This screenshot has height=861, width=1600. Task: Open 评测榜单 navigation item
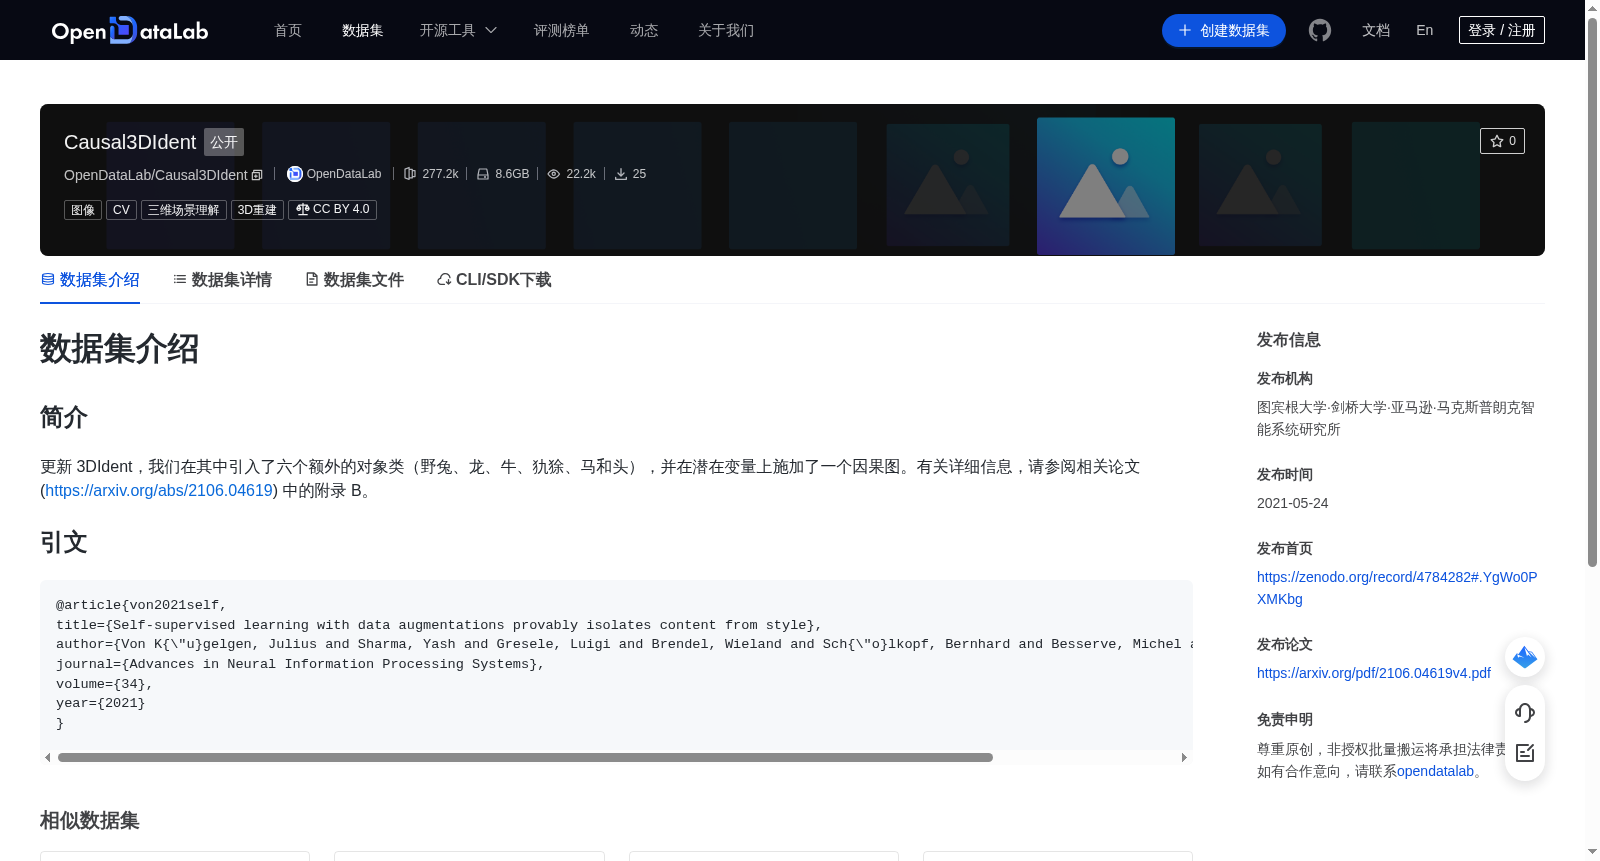pos(561,30)
